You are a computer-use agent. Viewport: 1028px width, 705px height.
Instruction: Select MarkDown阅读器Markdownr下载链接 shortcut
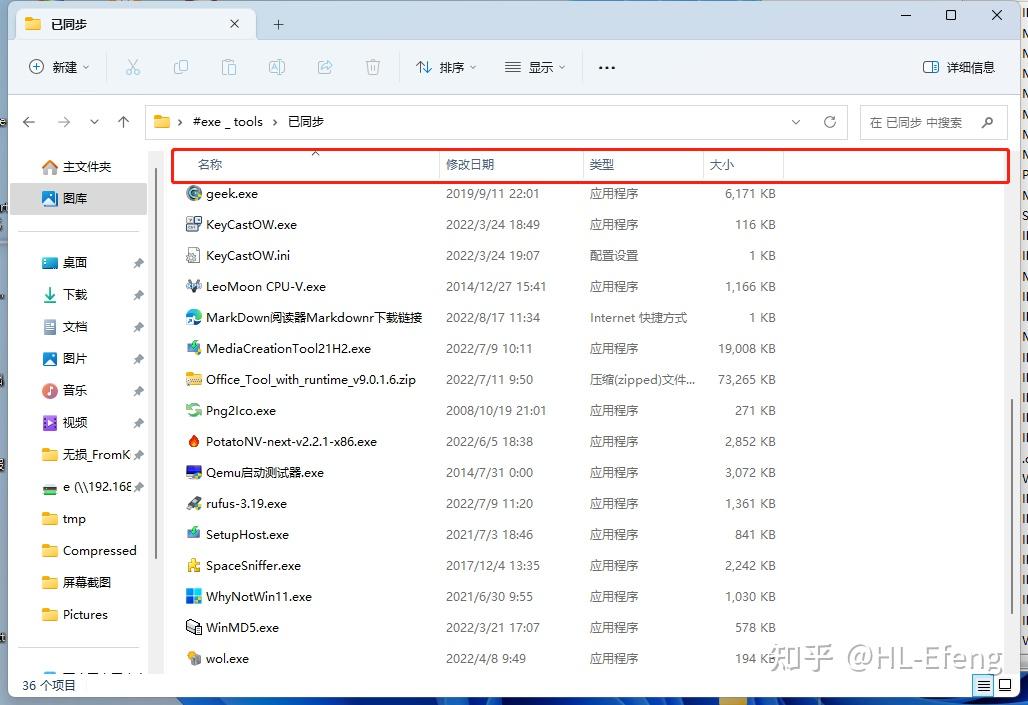(x=313, y=317)
